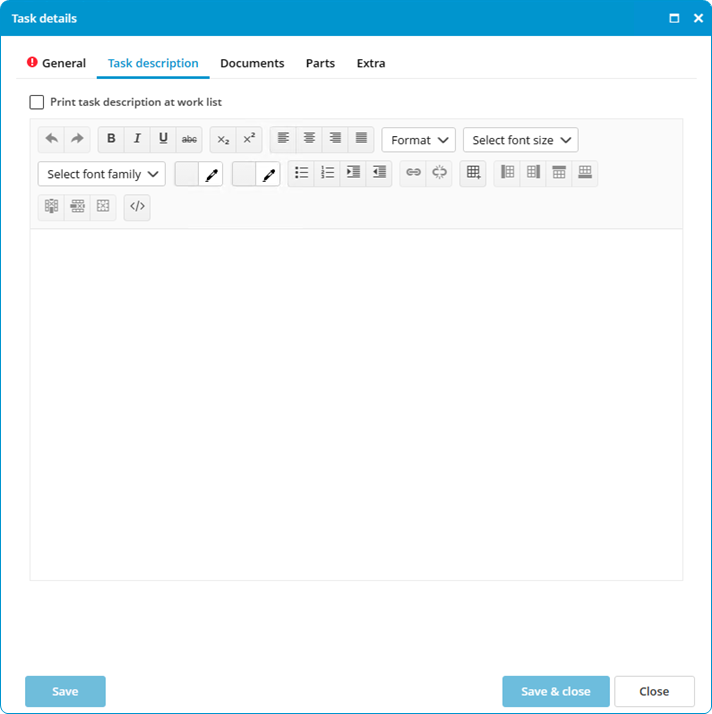Open the Select font size dropdown
Image resolution: width=712 pixels, height=714 pixels.
(520, 140)
